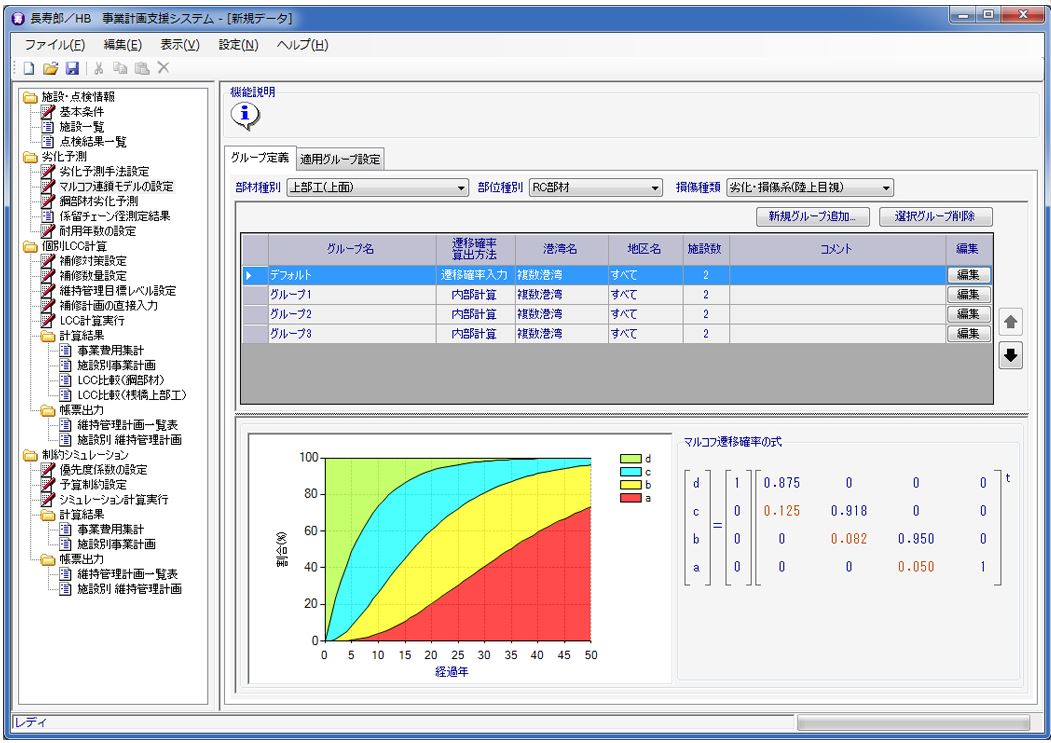Open the ファイル(F) menu

(x=54, y=45)
